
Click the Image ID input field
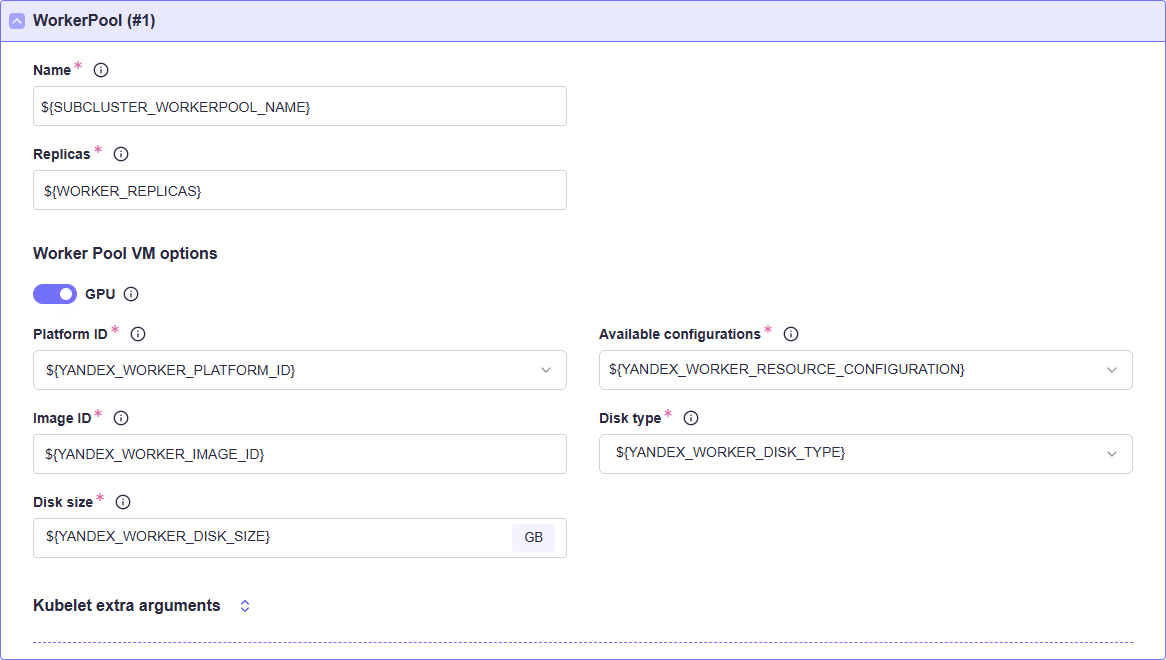coord(300,454)
